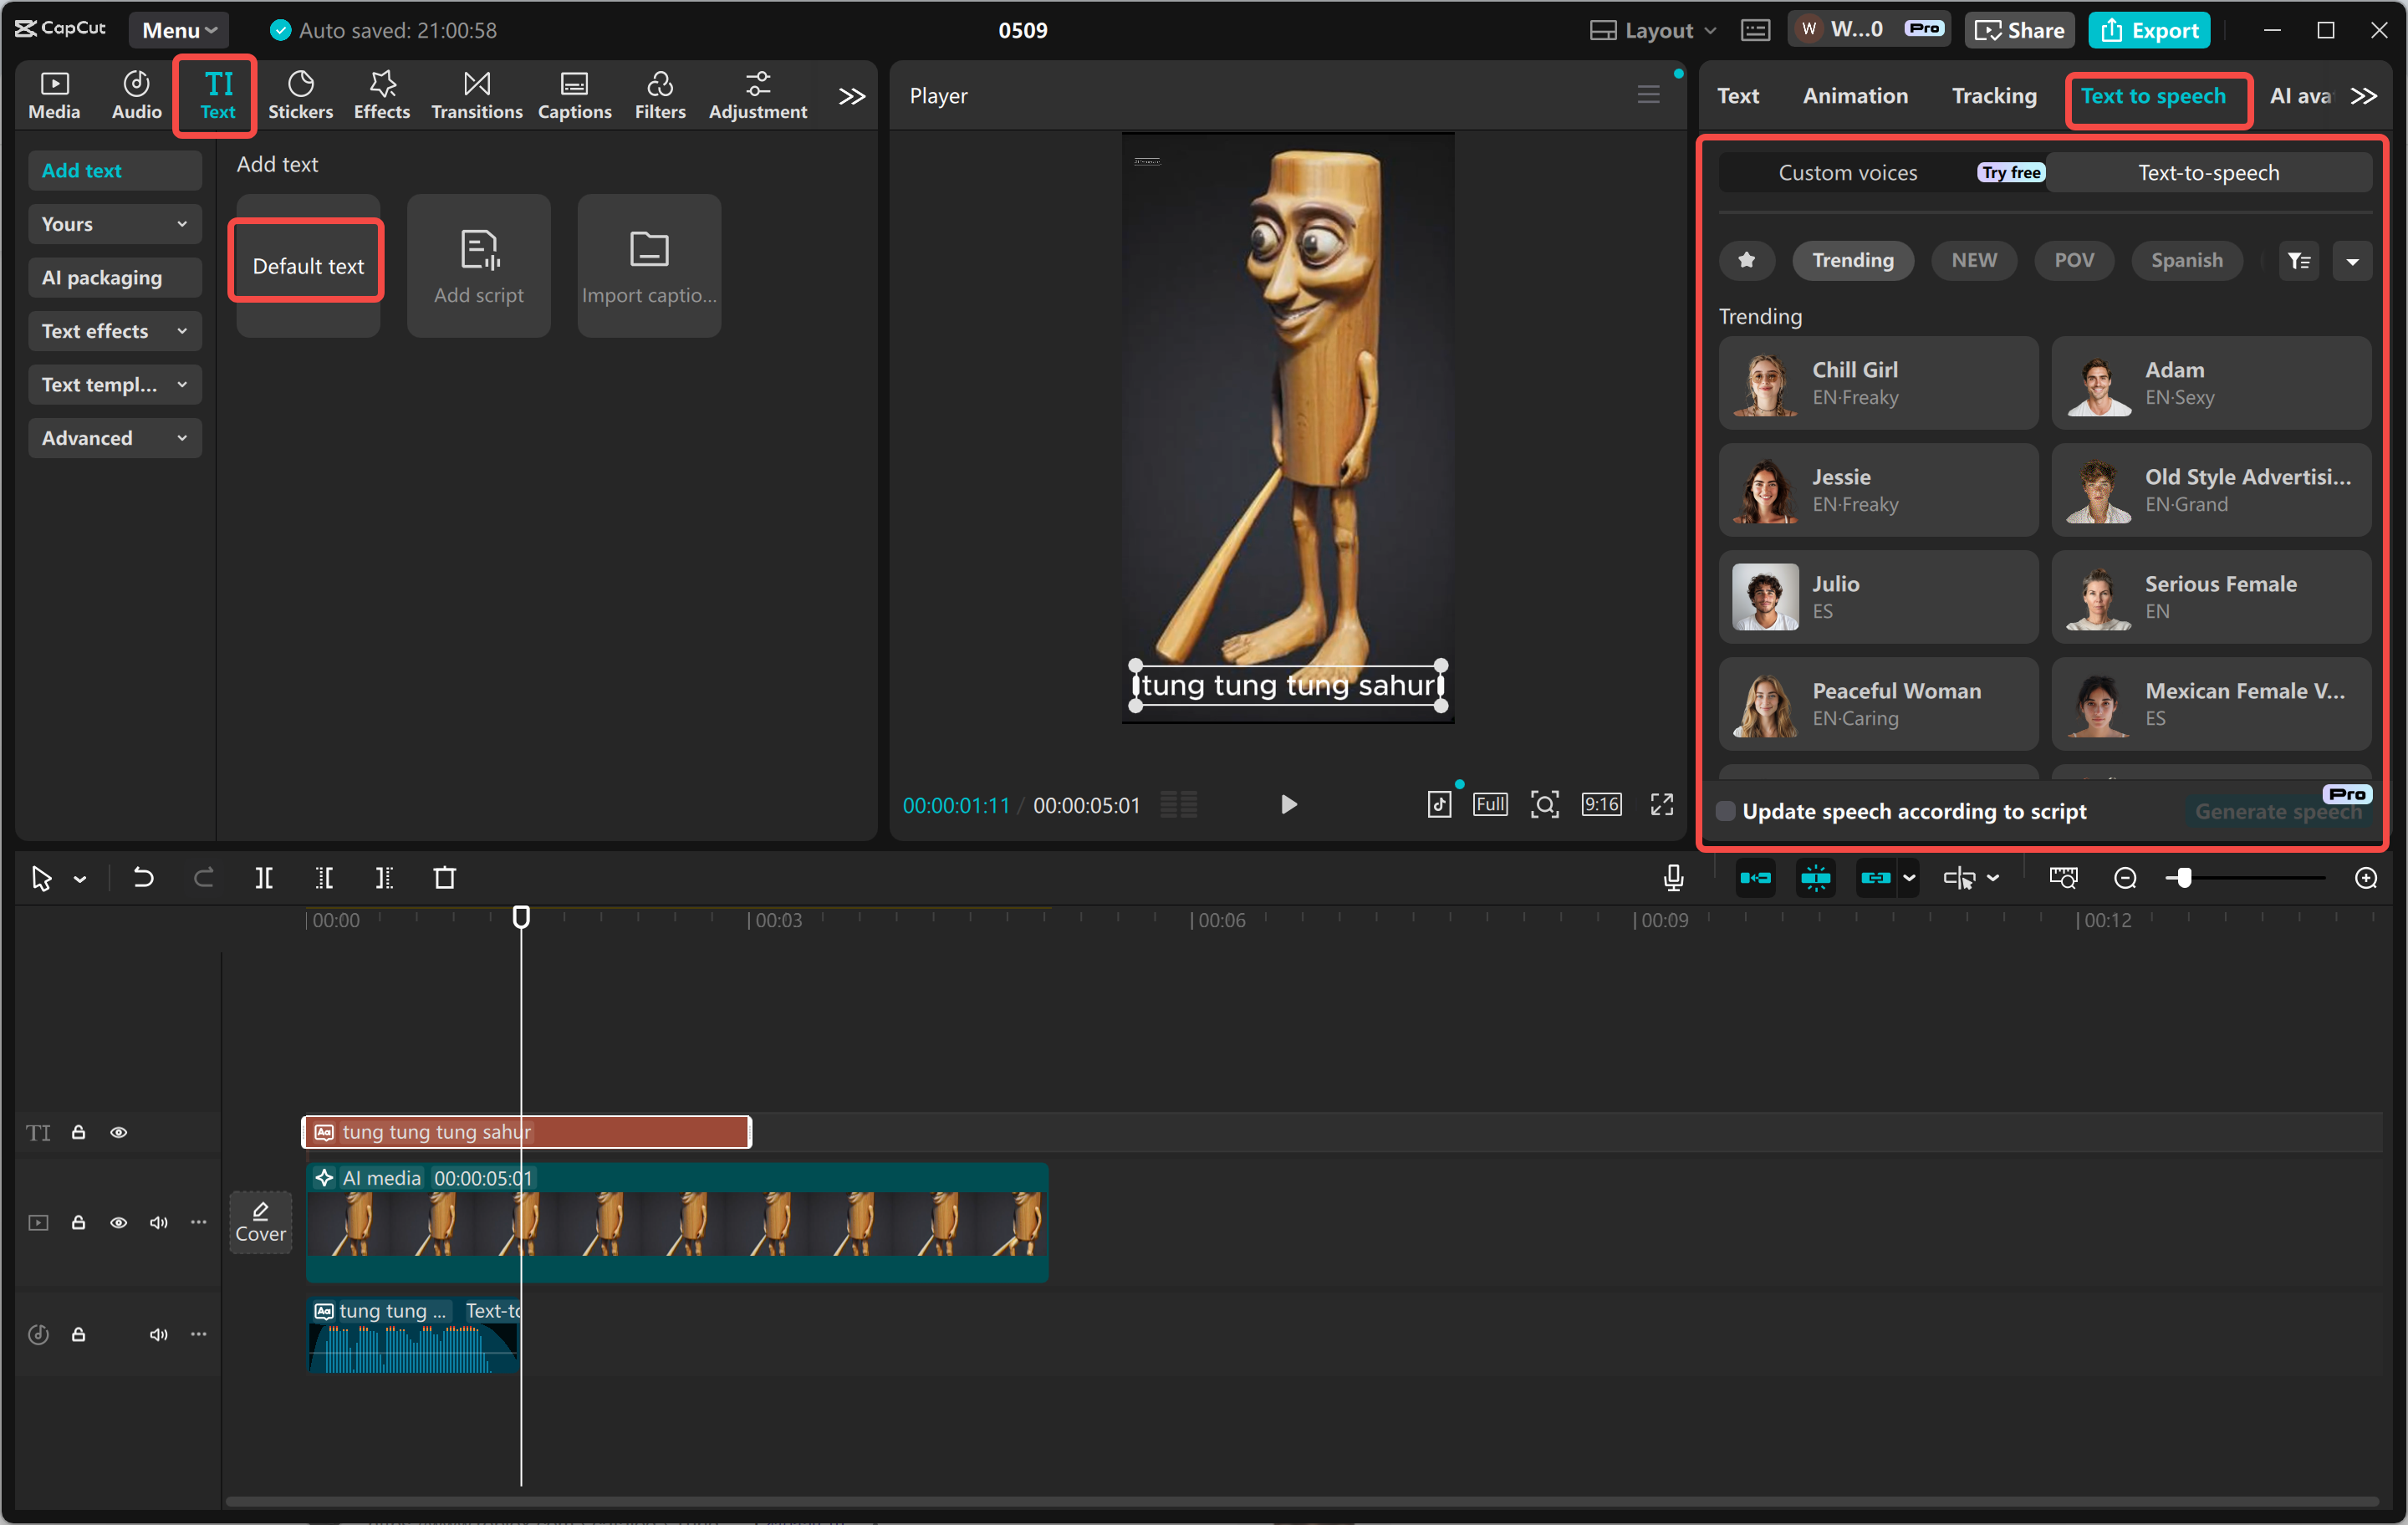Open the Menu dropdown
The height and width of the screenshot is (1525, 2408).
coord(178,30)
